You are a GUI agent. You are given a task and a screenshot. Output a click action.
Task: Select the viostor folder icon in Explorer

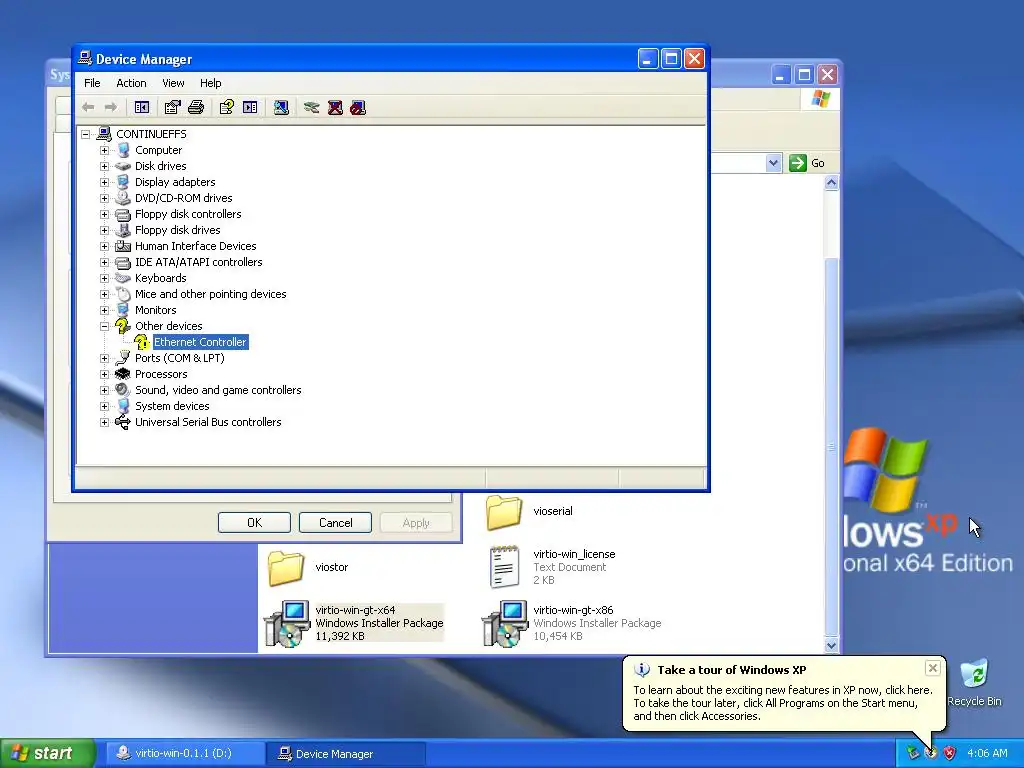click(286, 568)
